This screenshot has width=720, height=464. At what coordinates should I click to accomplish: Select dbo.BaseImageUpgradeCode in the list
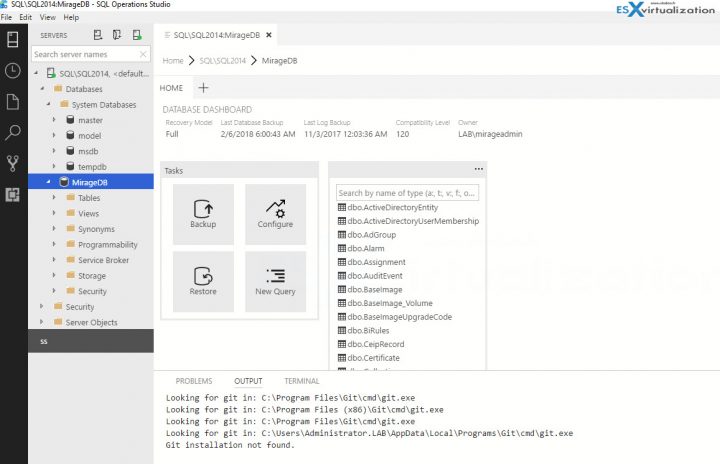pyautogui.click(x=400, y=317)
